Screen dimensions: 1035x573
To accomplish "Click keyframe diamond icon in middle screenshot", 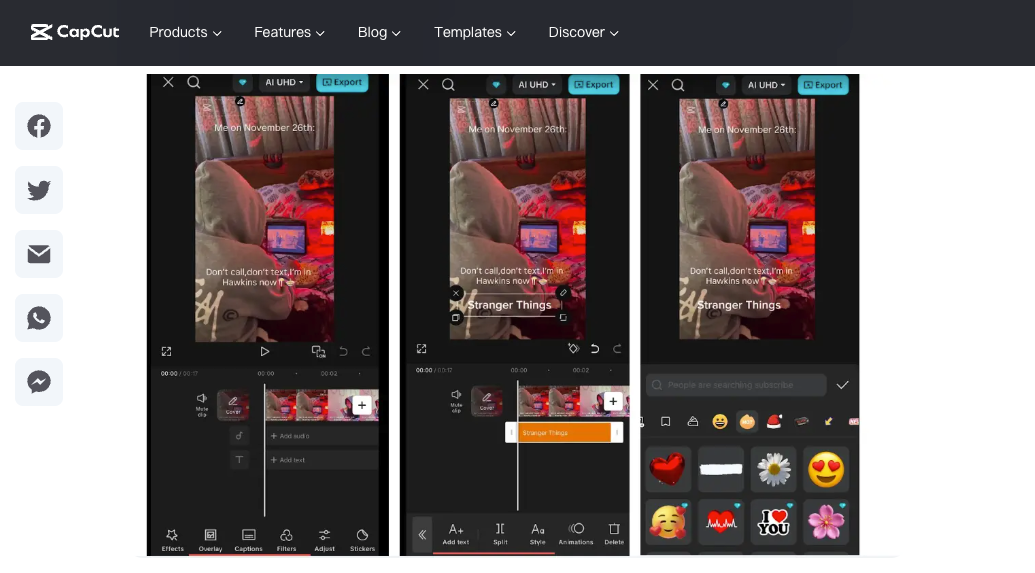I will (574, 349).
